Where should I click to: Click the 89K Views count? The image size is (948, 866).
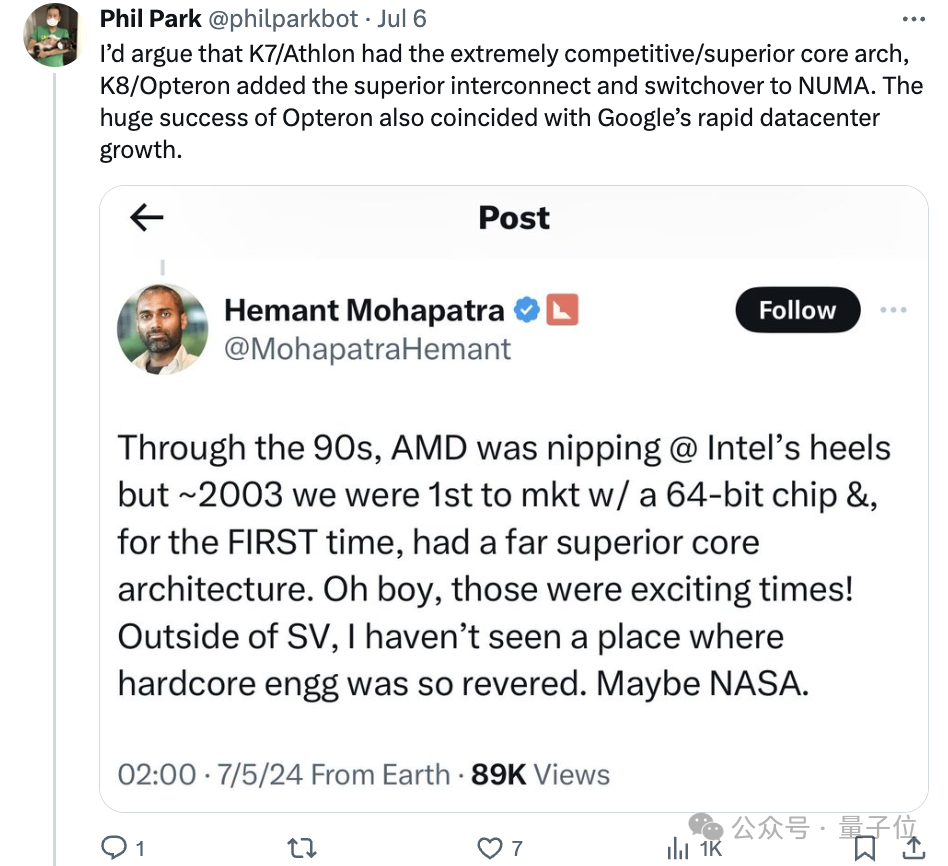click(540, 774)
